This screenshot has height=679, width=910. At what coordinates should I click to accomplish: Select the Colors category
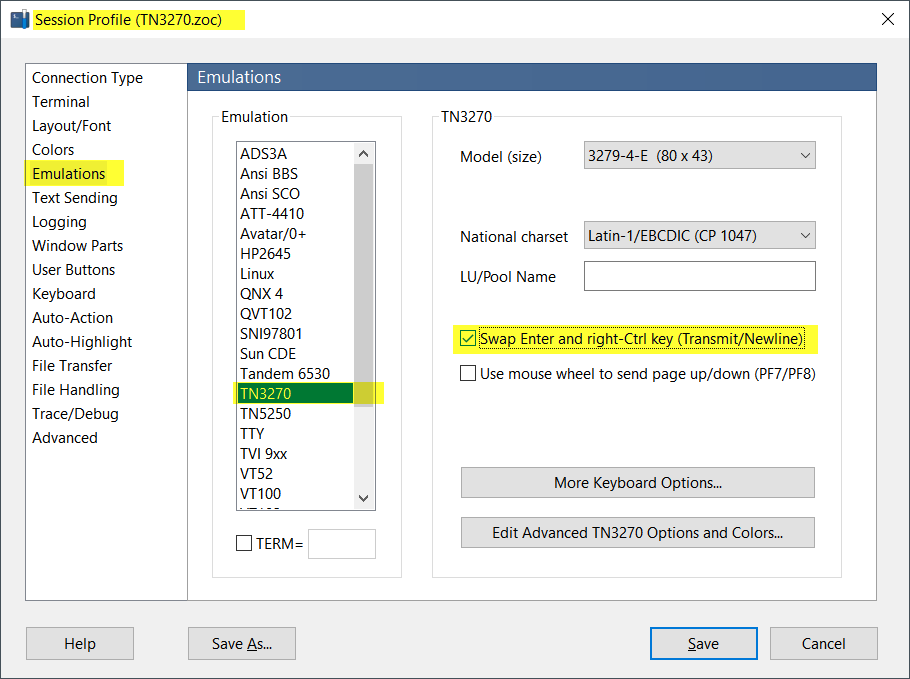click(x=53, y=150)
